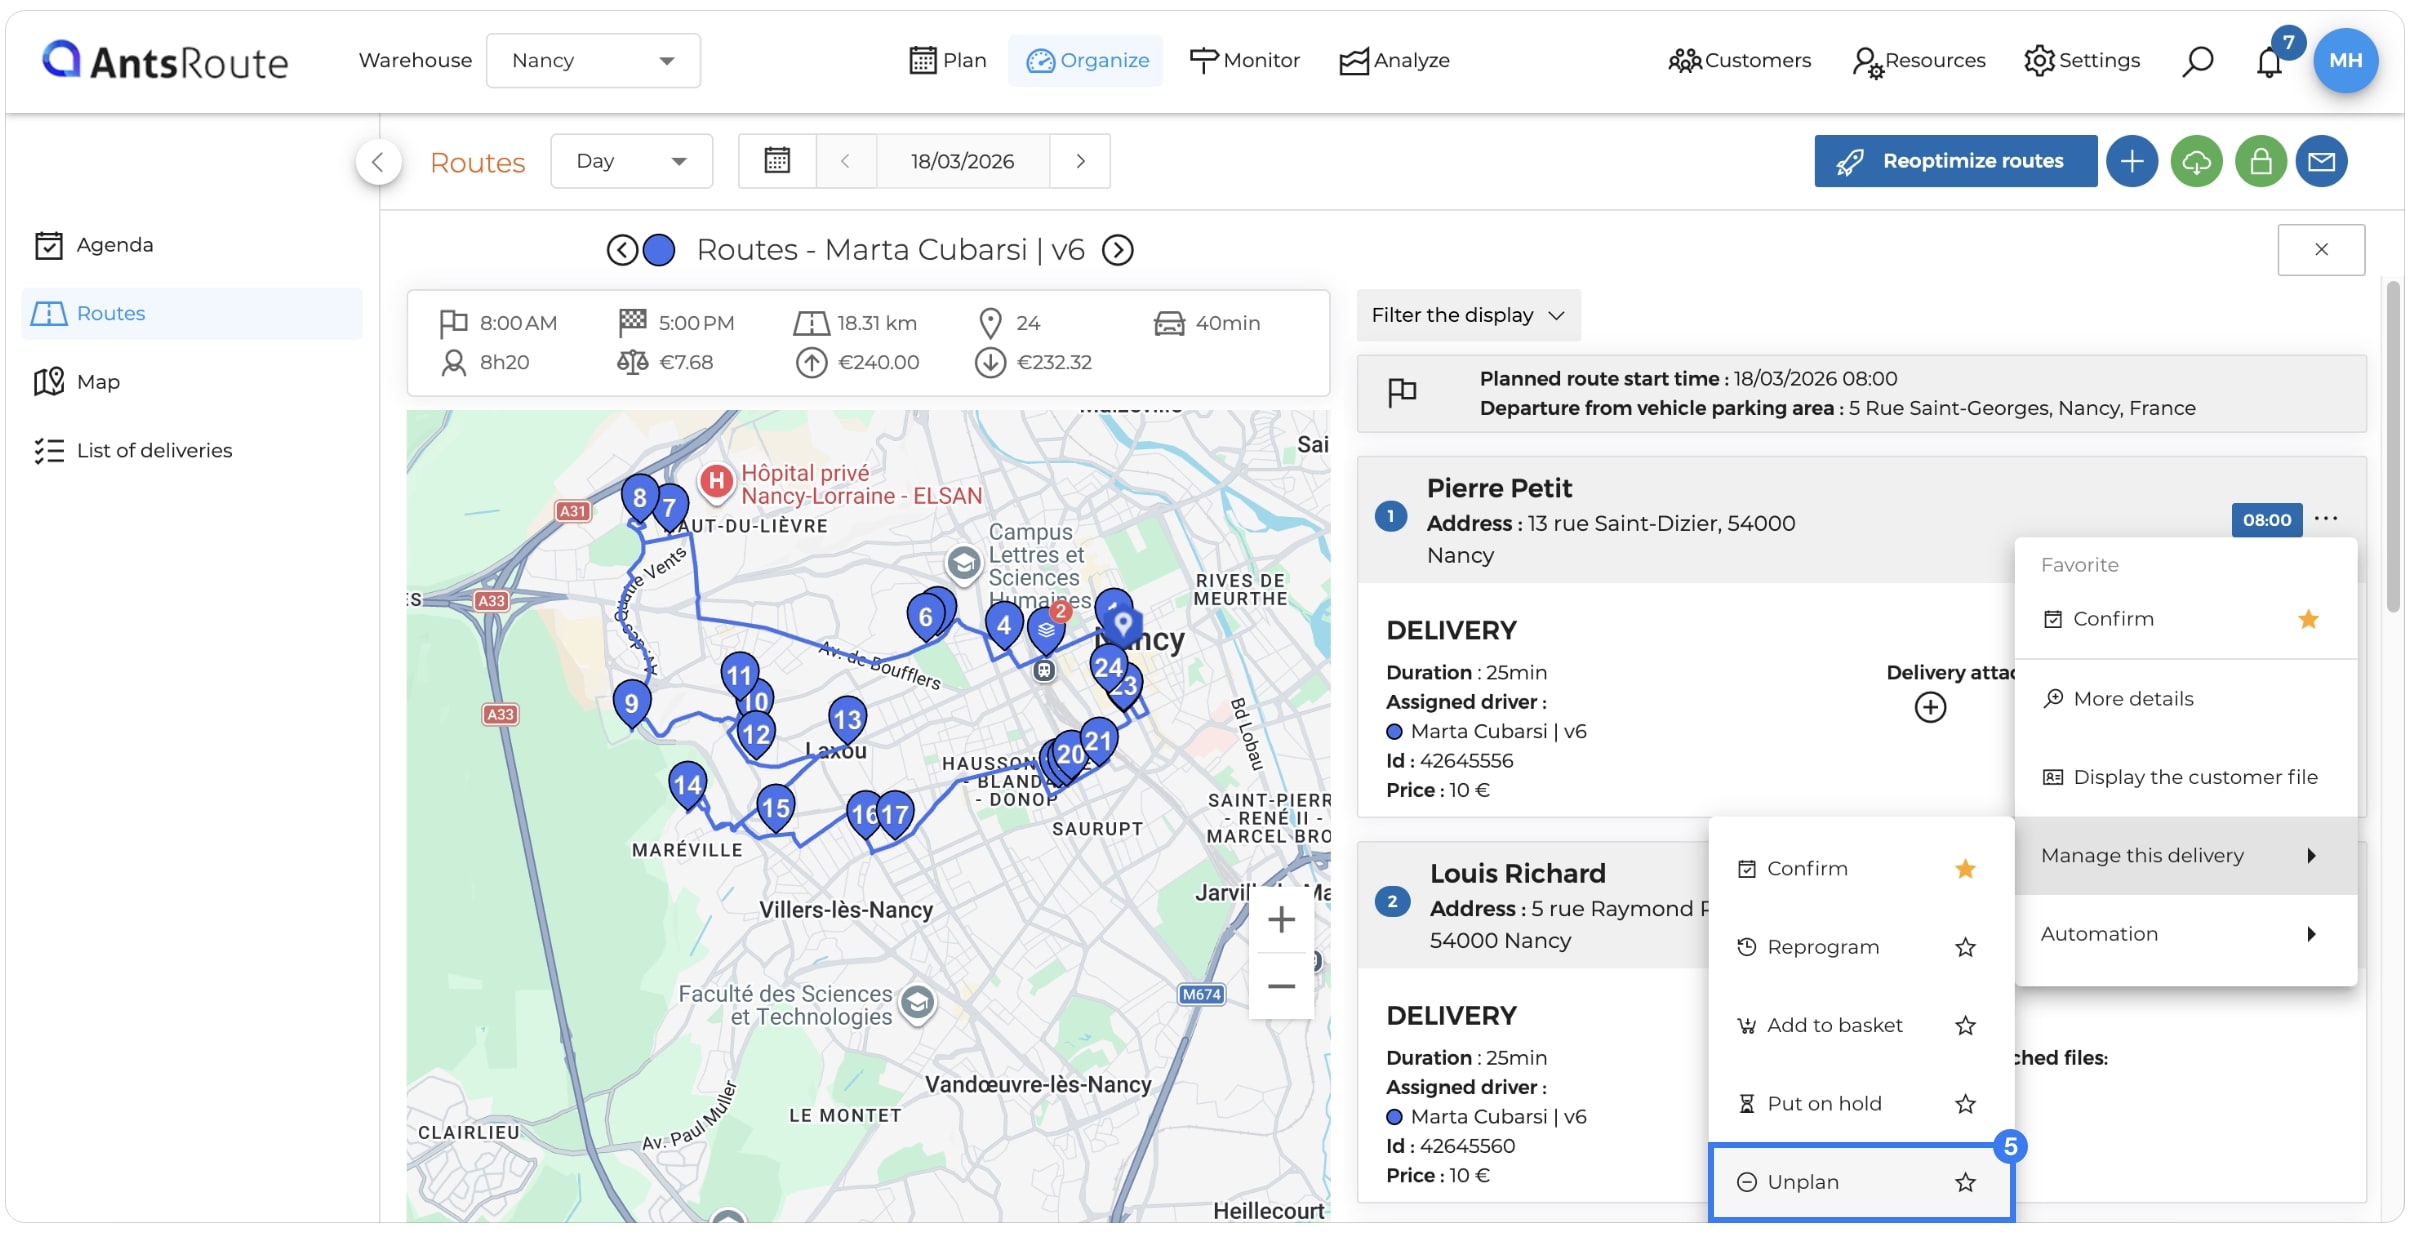Image resolution: width=2410 pixels, height=1235 pixels.
Task: Show next route using circled right arrow
Action: [x=1117, y=250]
